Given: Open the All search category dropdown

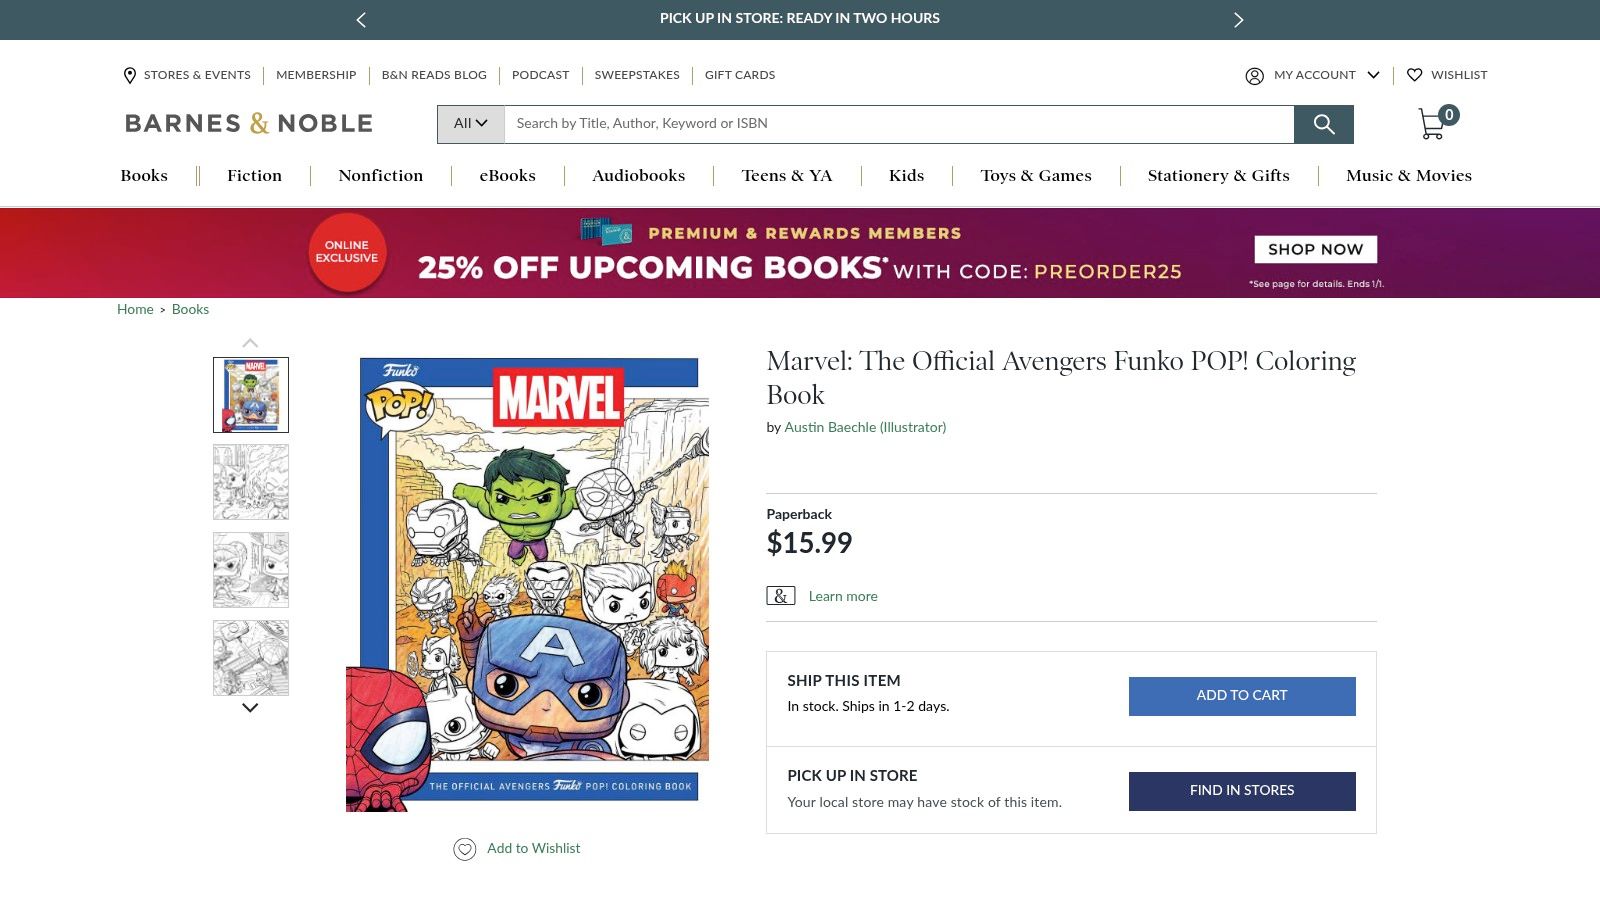Looking at the screenshot, I should [x=469, y=123].
